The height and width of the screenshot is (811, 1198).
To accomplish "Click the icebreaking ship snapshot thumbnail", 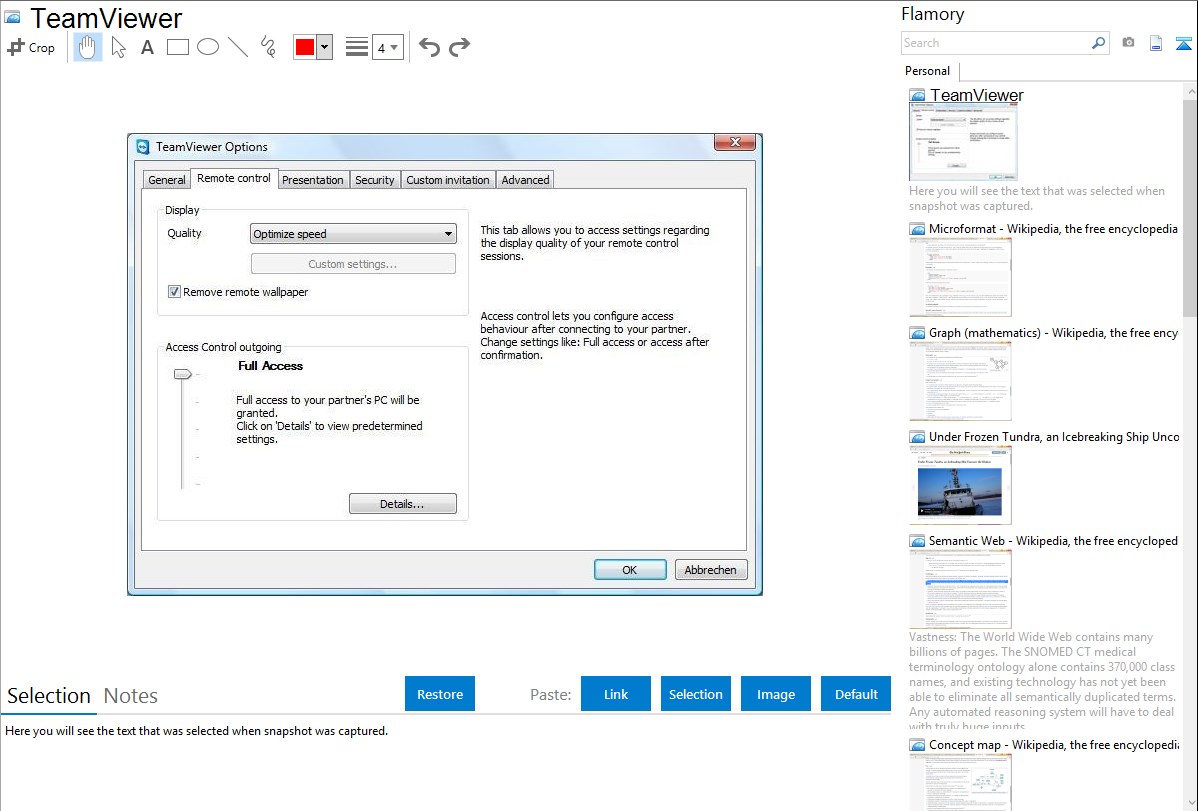I will pyautogui.click(x=960, y=485).
